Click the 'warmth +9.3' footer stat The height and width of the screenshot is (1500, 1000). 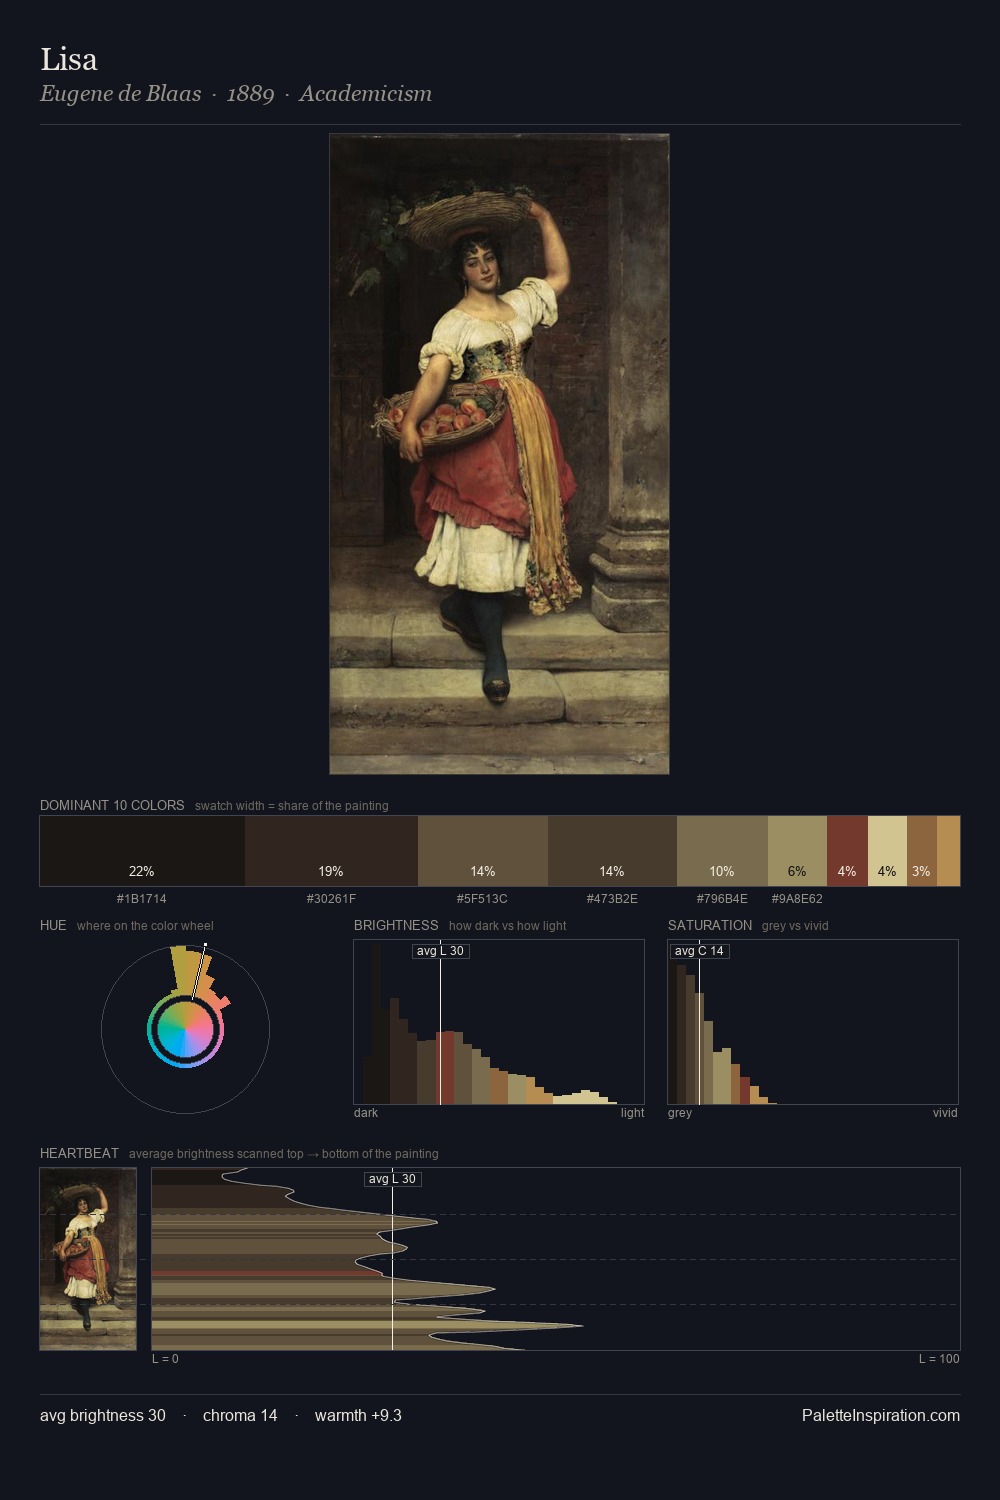(358, 1415)
